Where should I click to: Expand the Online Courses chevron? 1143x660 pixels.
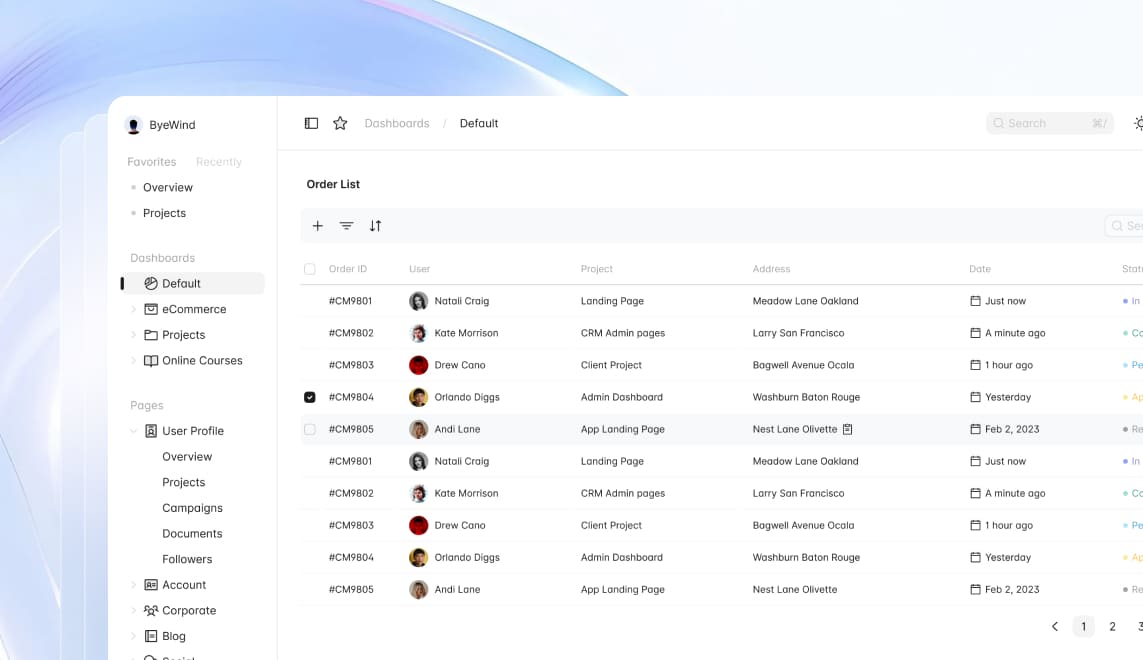(134, 361)
